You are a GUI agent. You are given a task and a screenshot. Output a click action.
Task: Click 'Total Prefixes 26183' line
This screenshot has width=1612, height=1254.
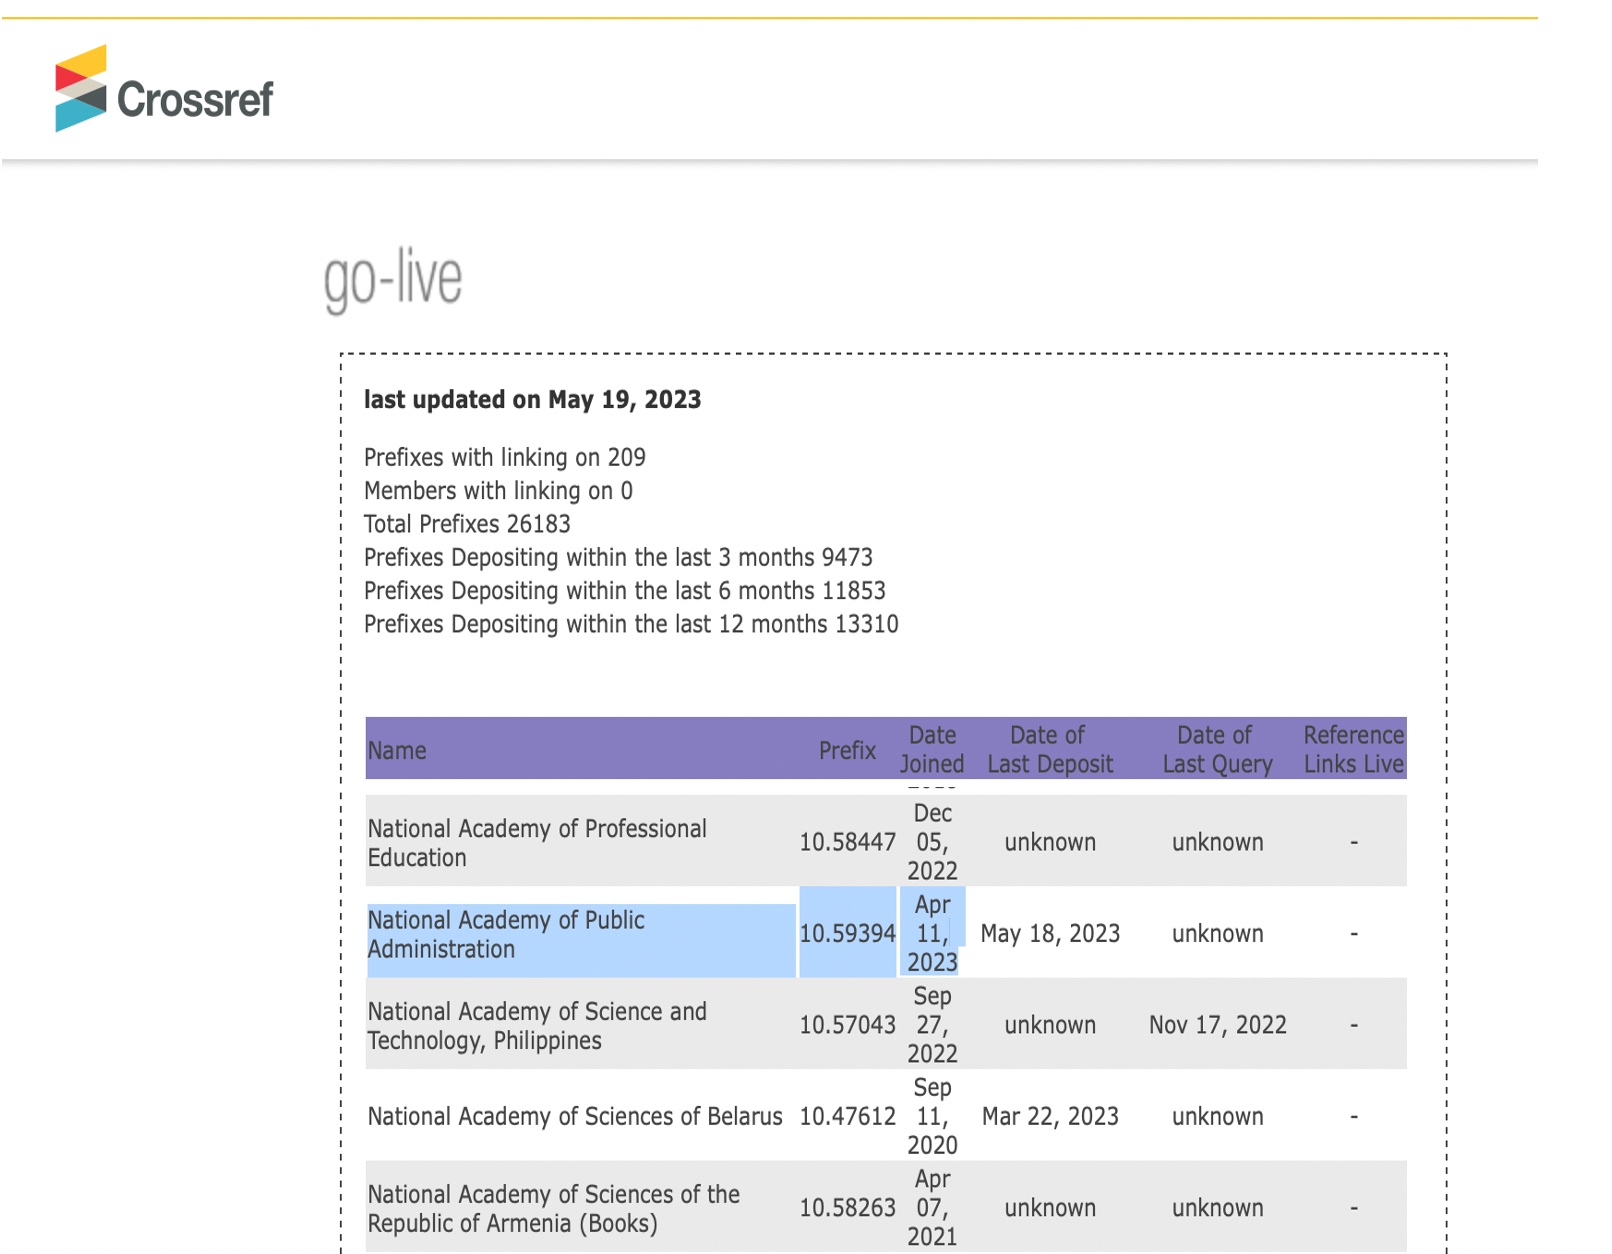(x=467, y=524)
